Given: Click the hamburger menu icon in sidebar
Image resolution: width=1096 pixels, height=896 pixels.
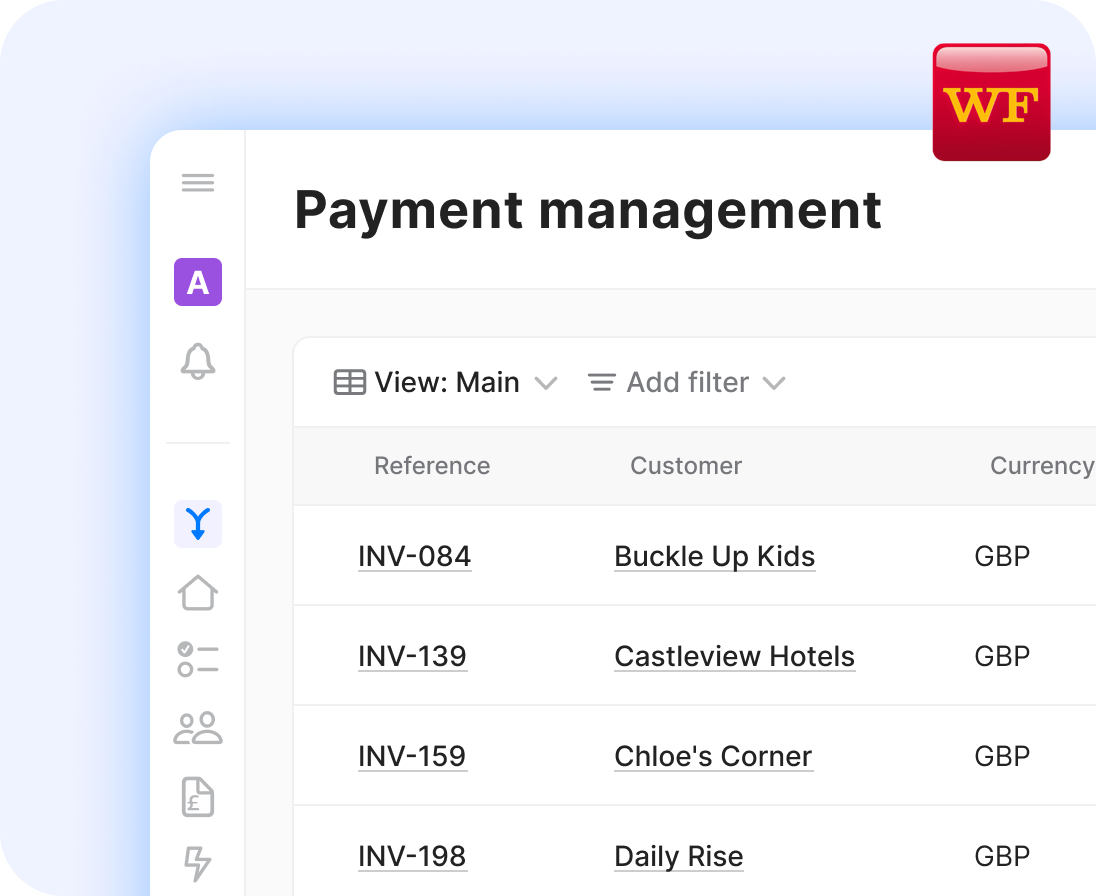Looking at the screenshot, I should click(198, 183).
